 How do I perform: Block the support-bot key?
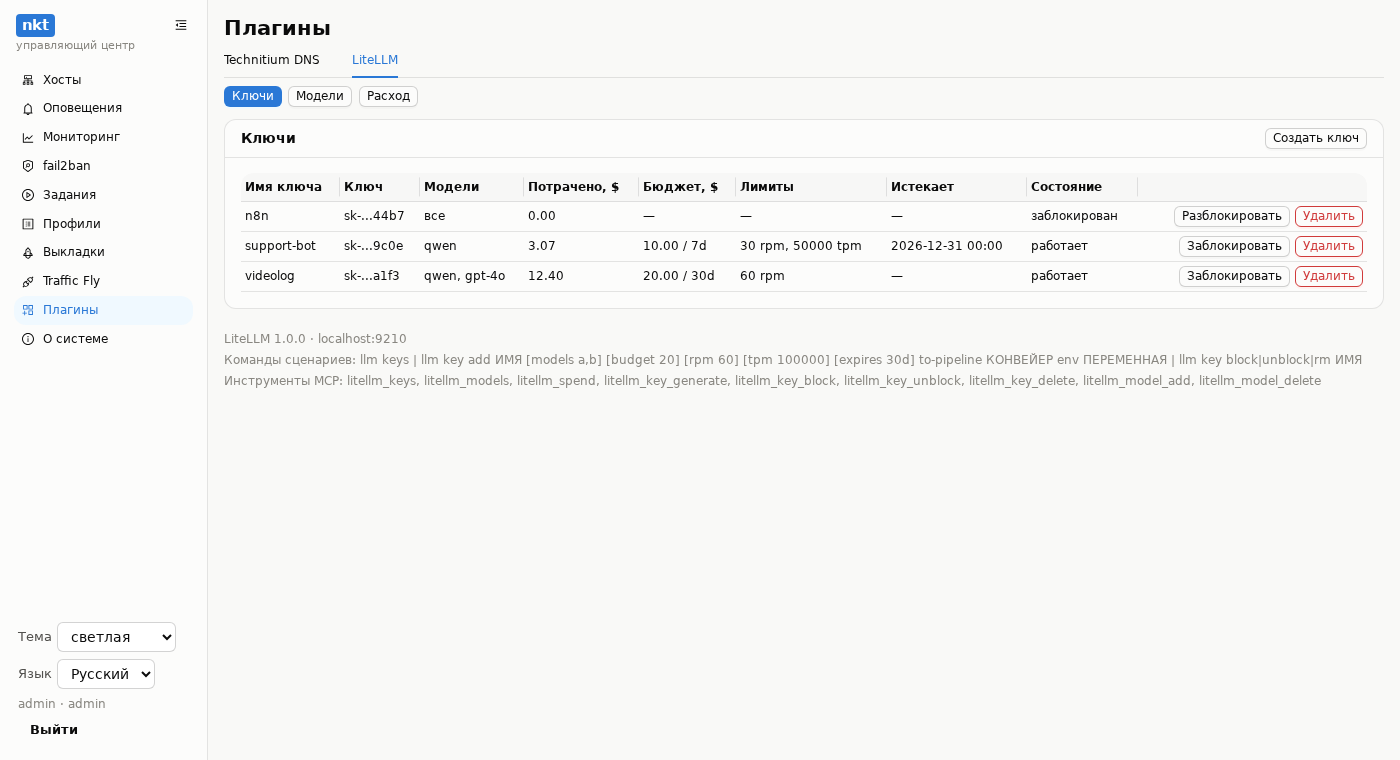[1234, 246]
